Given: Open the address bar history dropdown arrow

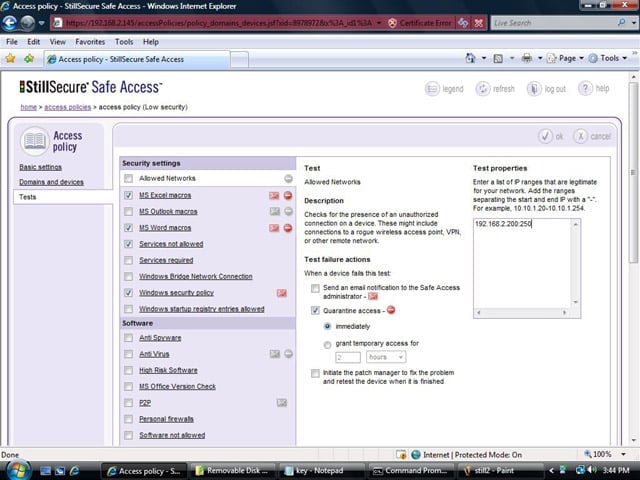Looking at the screenshot, I should pyautogui.click(x=379, y=23).
